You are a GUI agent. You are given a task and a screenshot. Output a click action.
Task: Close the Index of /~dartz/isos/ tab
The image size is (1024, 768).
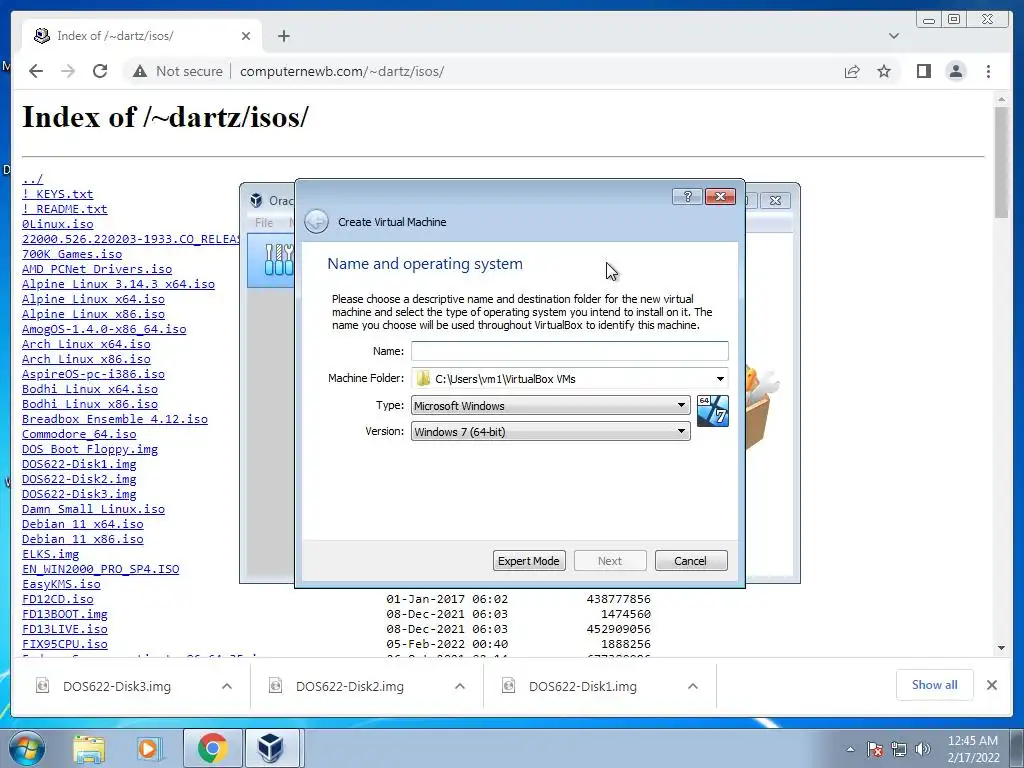click(x=246, y=36)
